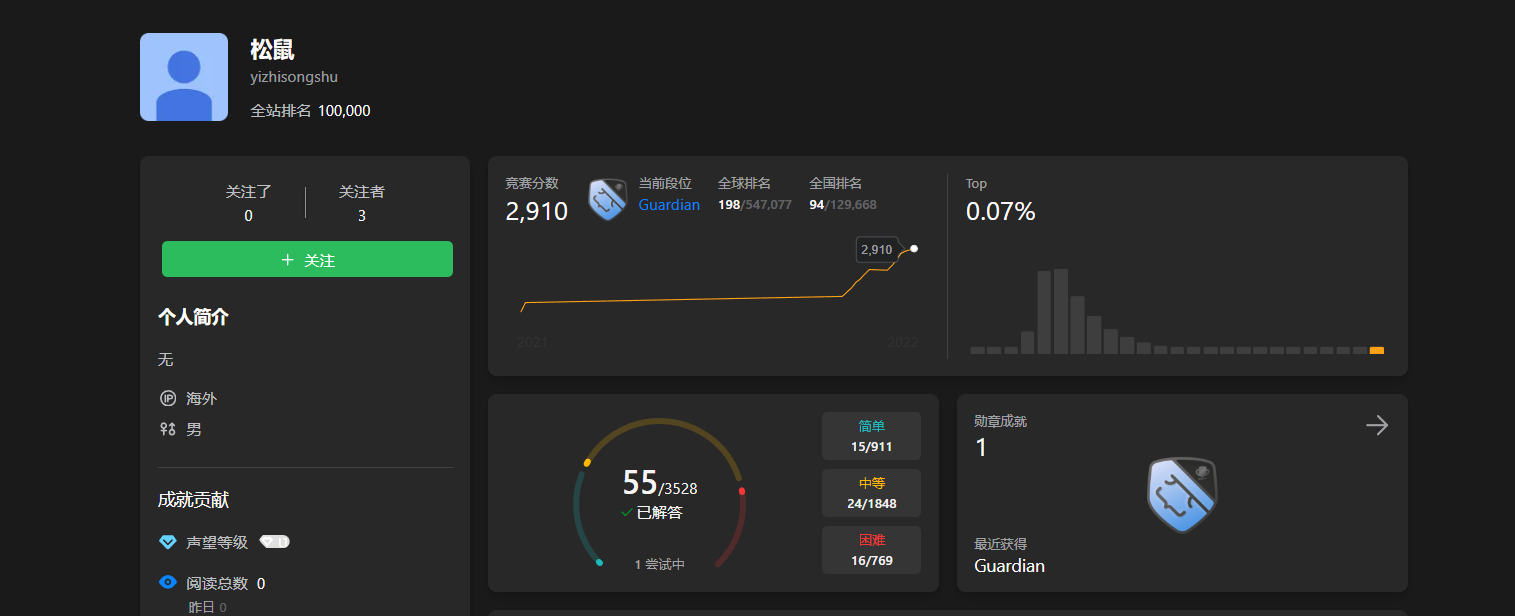The width and height of the screenshot is (1515, 616).
Task: Click the 成就贡献 heading
Action: click(193, 500)
